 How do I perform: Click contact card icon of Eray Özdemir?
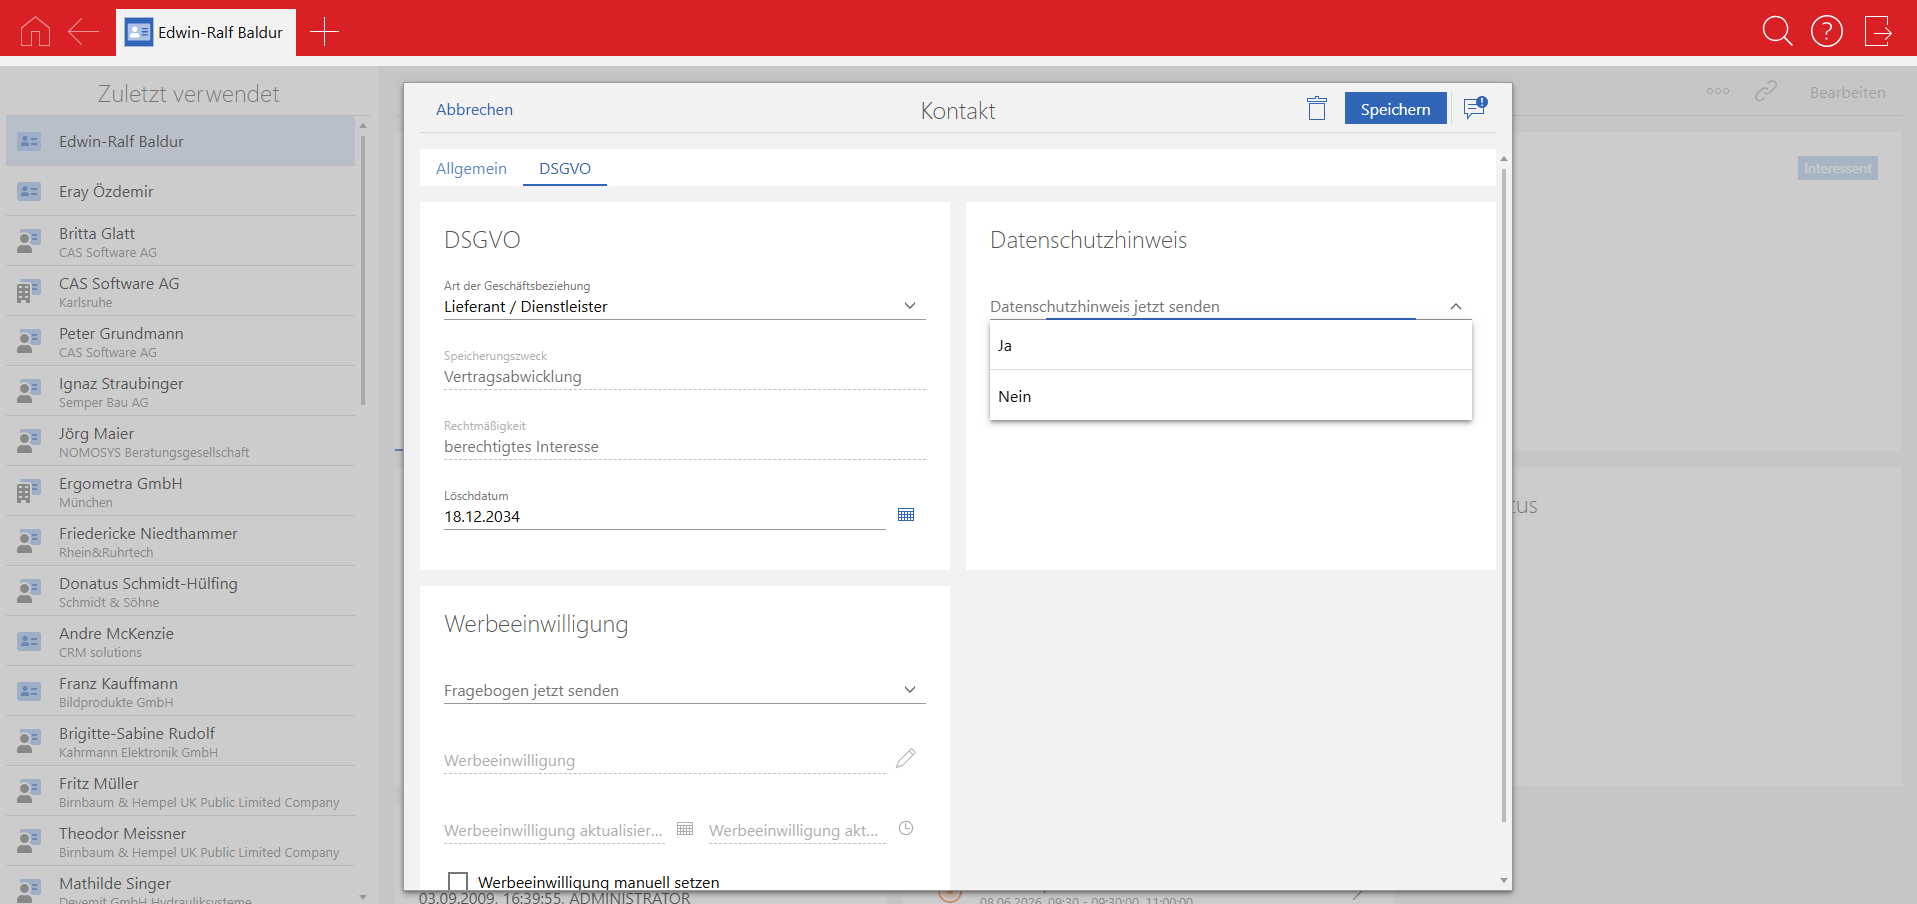[x=29, y=191]
